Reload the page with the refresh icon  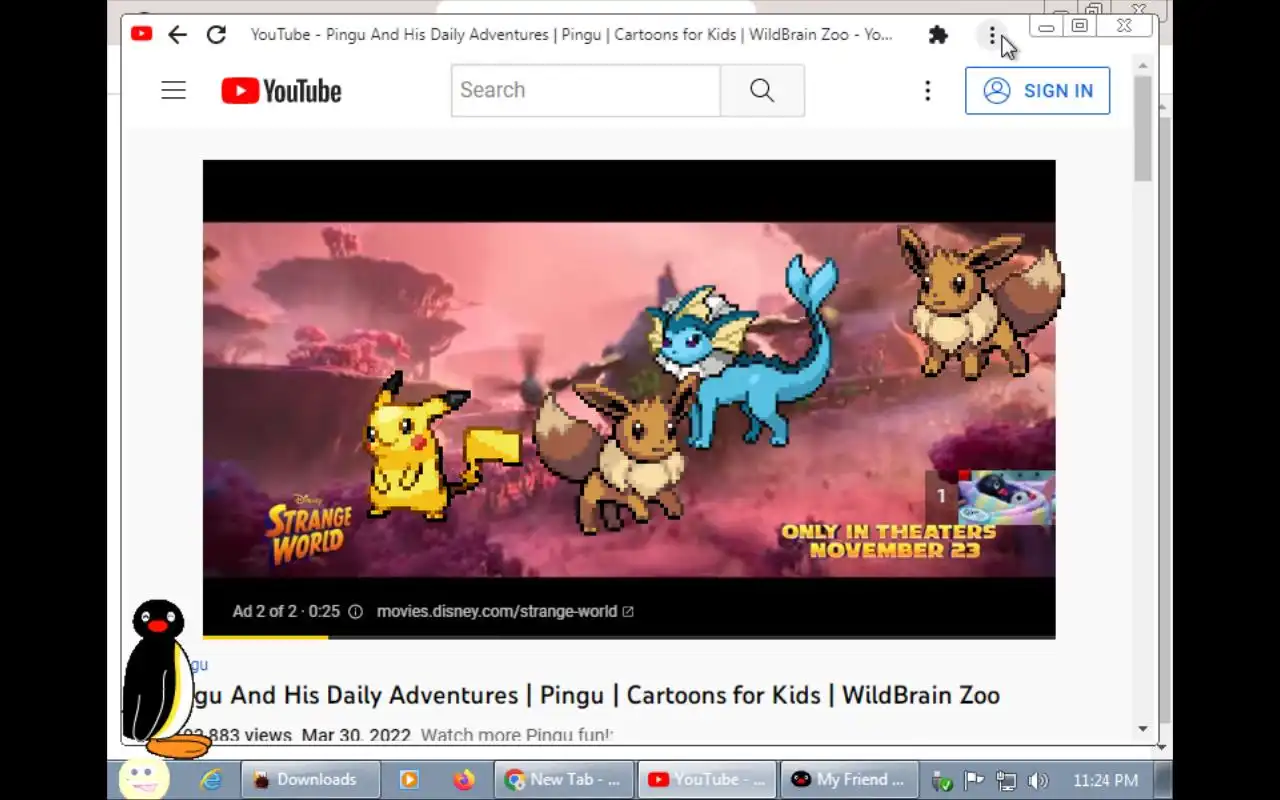[x=216, y=35]
